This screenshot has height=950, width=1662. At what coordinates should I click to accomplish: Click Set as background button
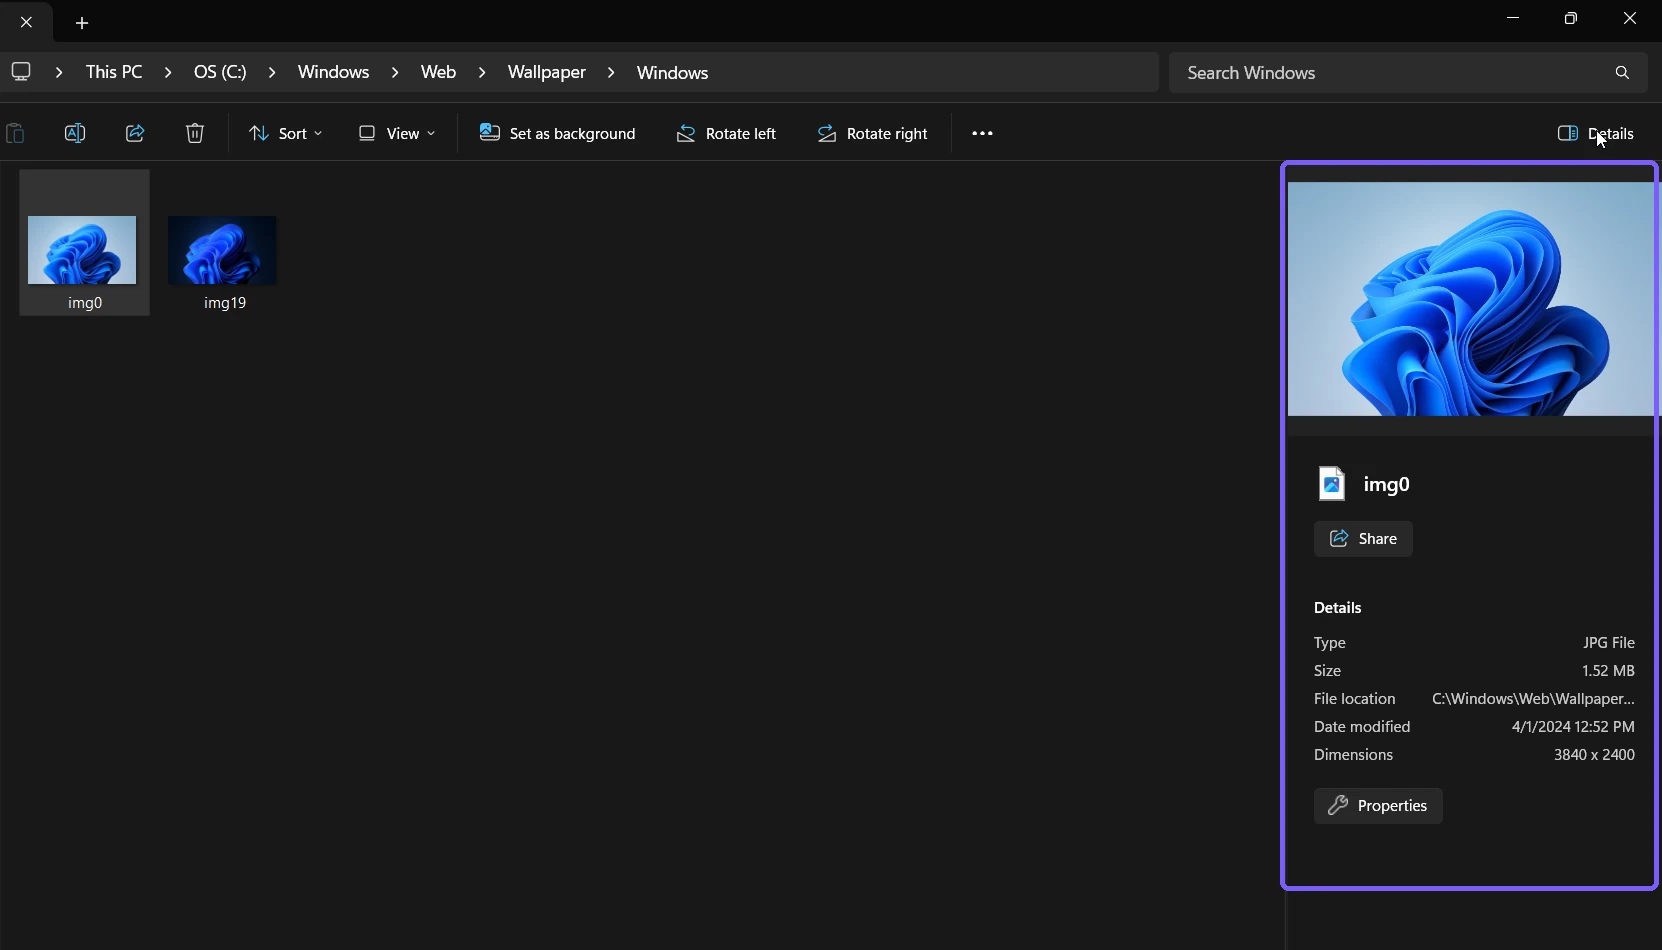[x=557, y=133]
